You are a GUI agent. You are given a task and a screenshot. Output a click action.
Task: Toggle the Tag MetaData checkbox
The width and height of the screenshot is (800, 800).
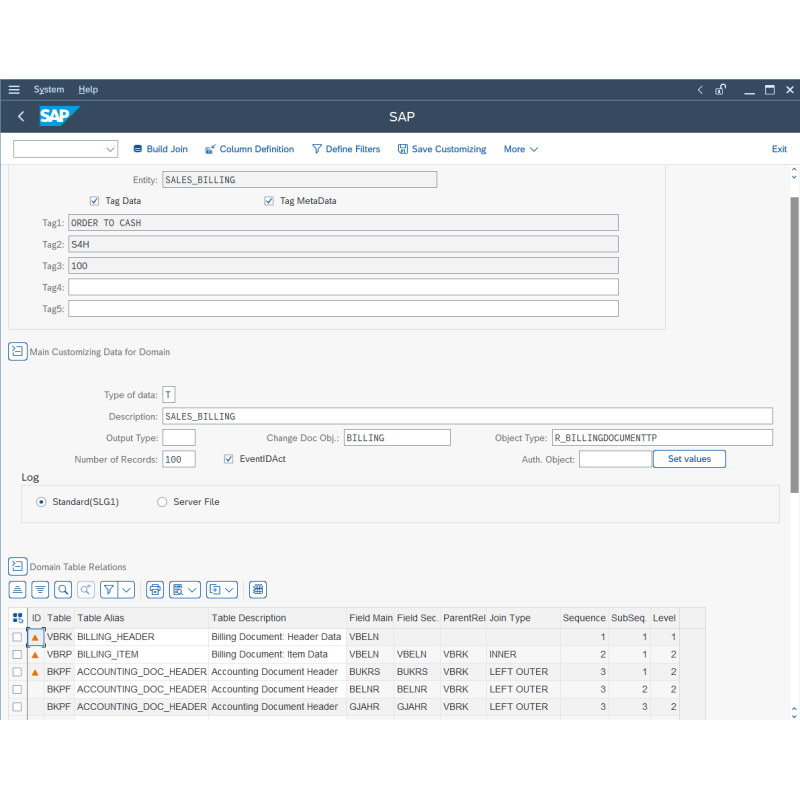point(269,201)
